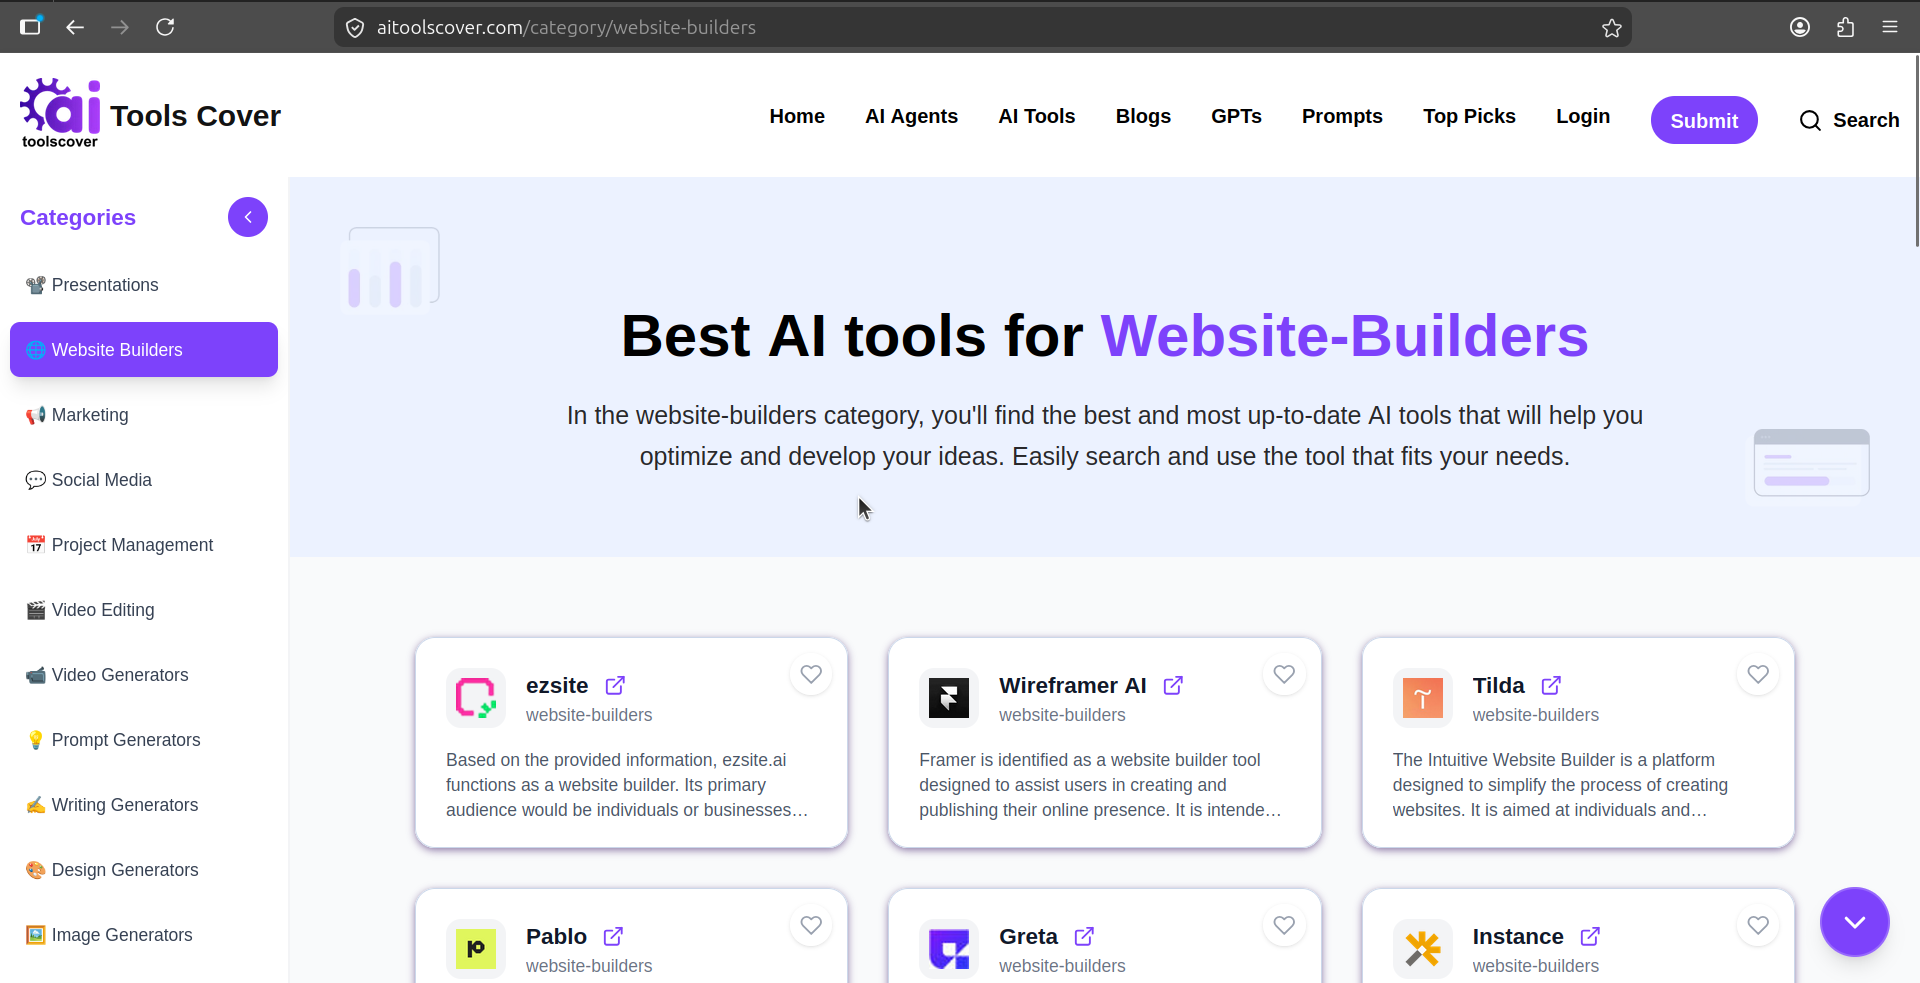Open the ezsite external link icon

(615, 685)
